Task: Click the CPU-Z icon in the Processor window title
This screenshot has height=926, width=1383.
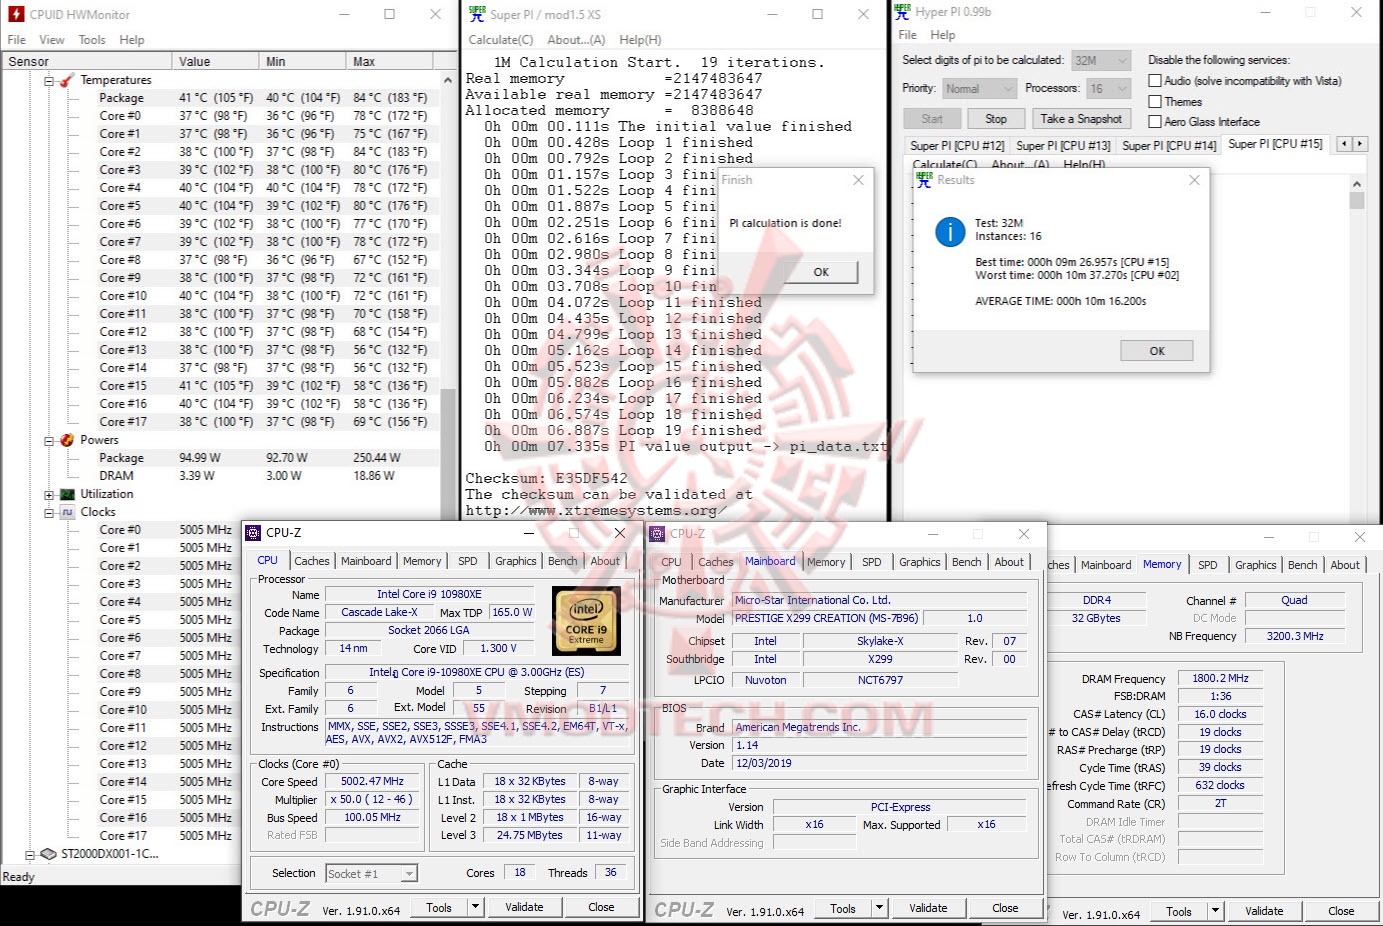Action: pos(254,533)
